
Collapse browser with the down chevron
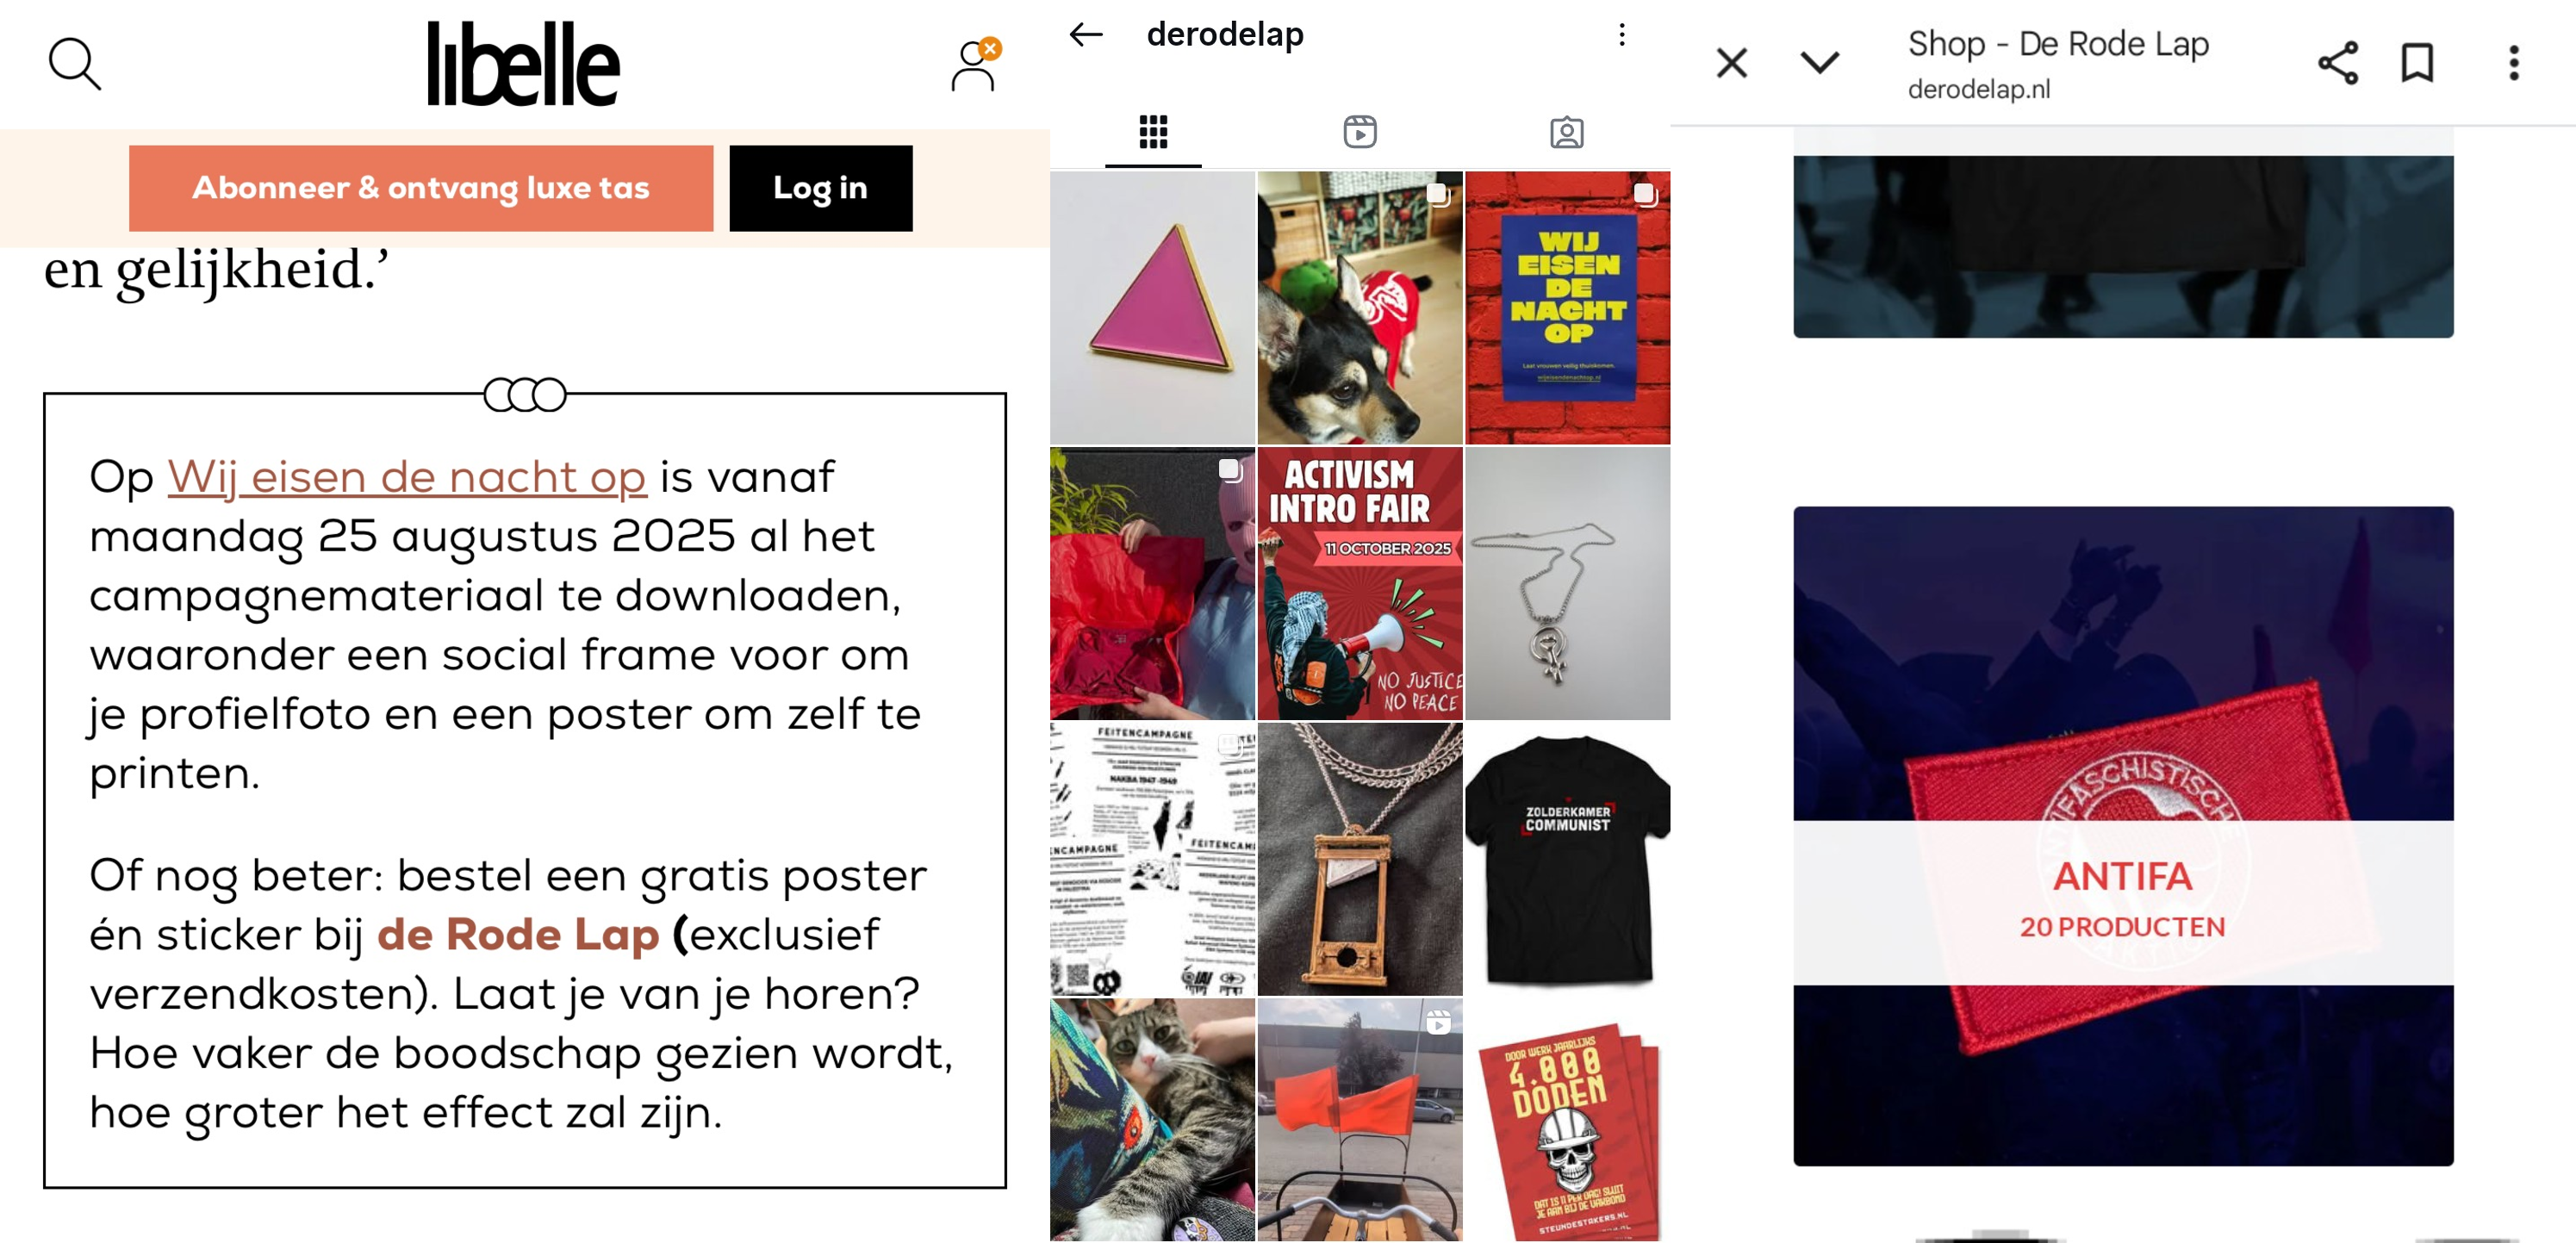point(1819,63)
